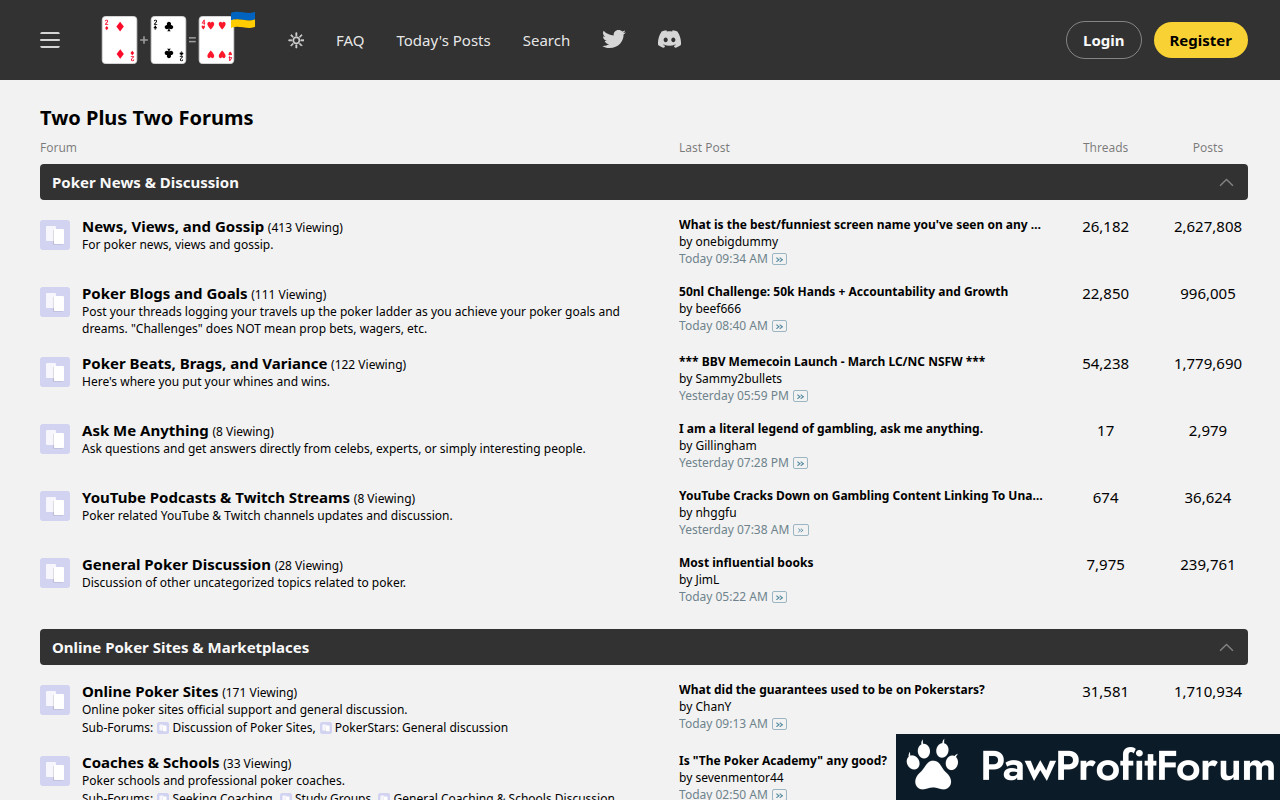Click the Two Plus Two cards logo
The image size is (1280, 800).
pos(178,39)
